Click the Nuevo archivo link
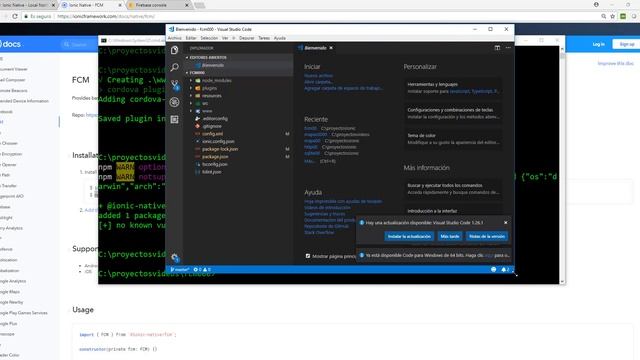 click(318, 76)
